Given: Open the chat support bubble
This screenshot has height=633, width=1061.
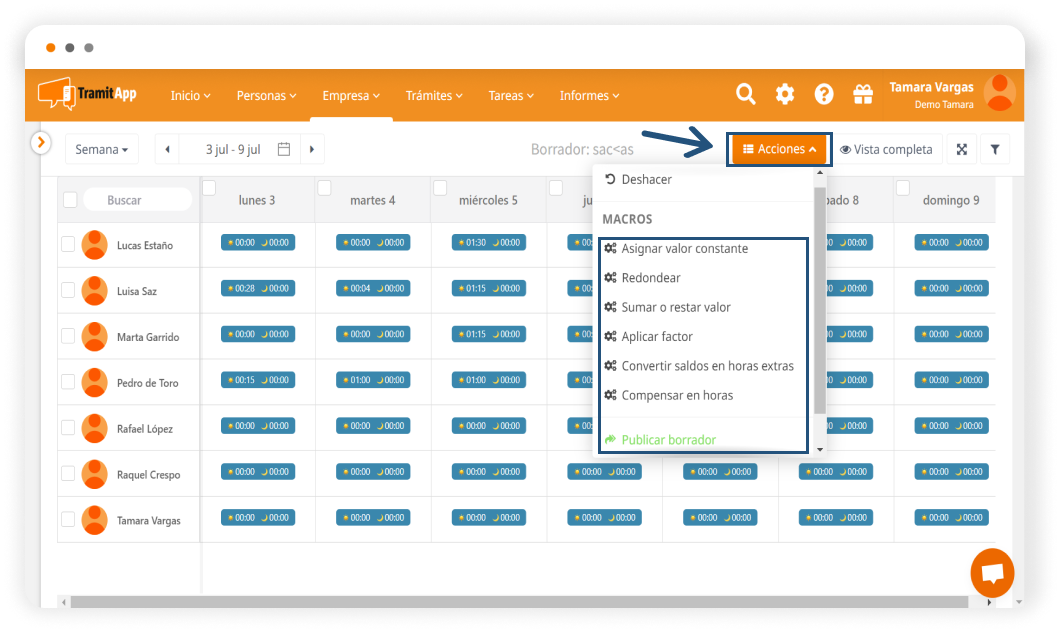Looking at the screenshot, I should (x=992, y=574).
